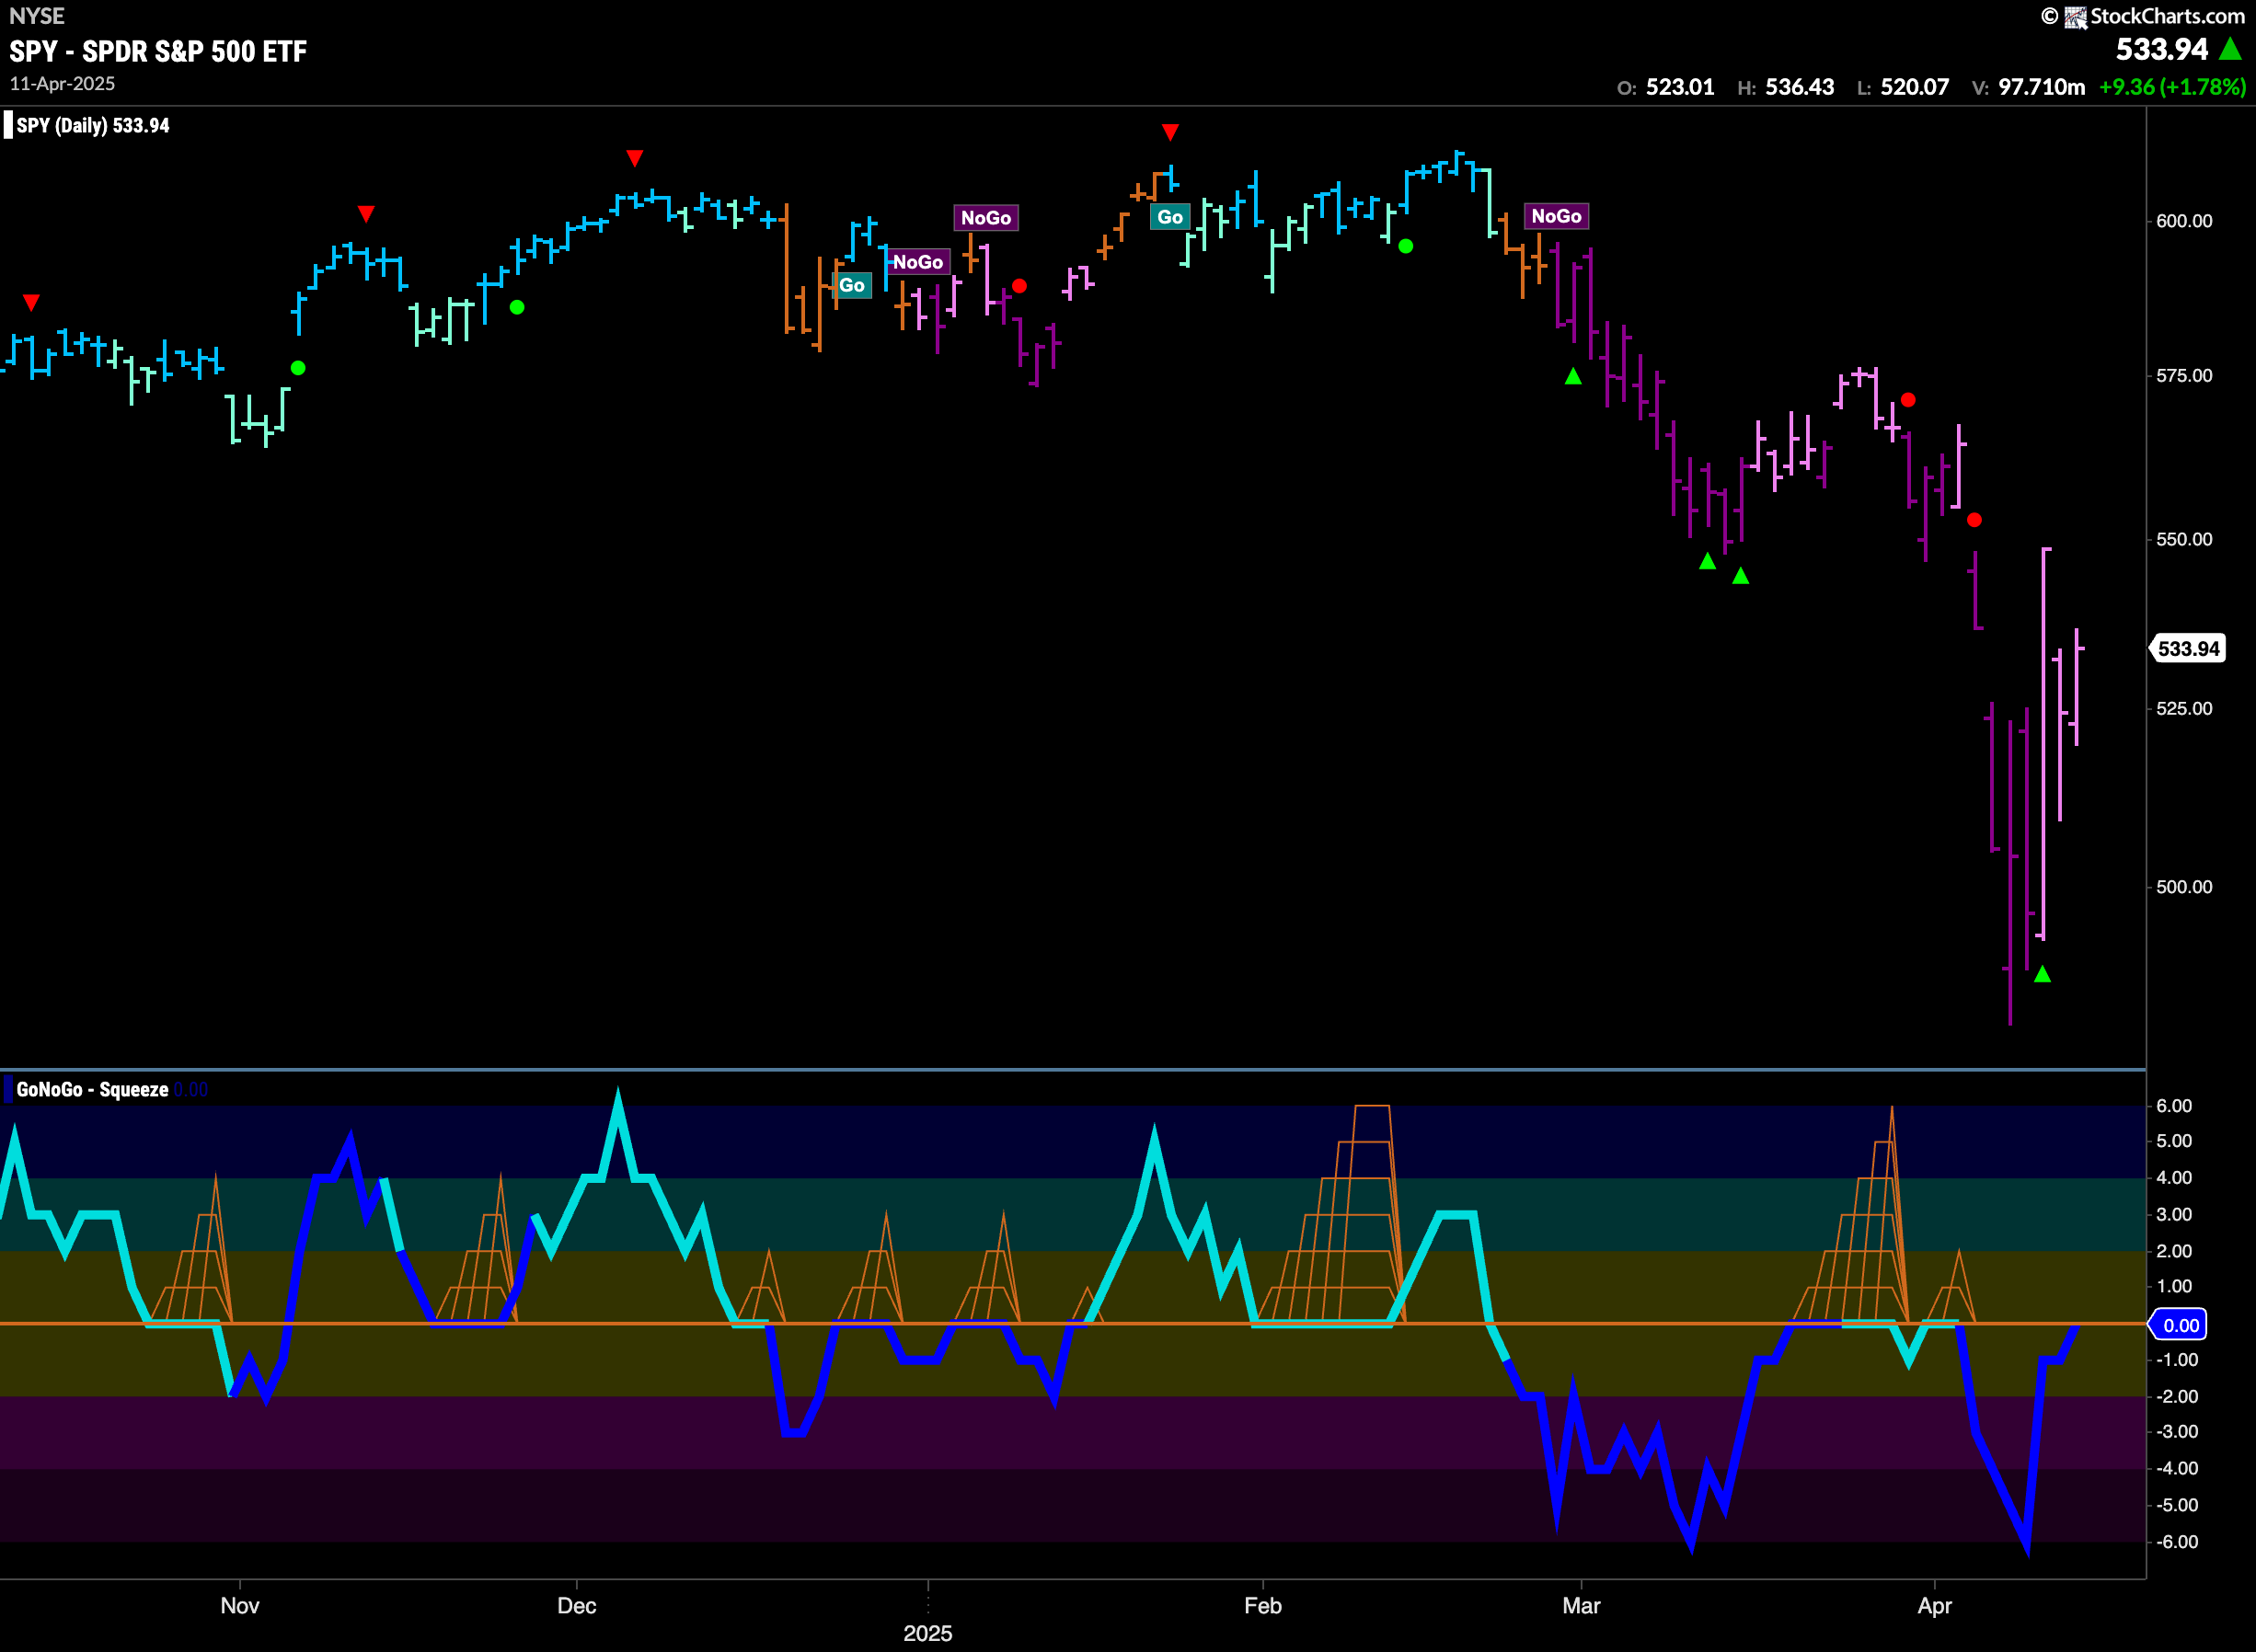Click the open value 523.01
The height and width of the screenshot is (1652, 2256).
[x=1680, y=87]
